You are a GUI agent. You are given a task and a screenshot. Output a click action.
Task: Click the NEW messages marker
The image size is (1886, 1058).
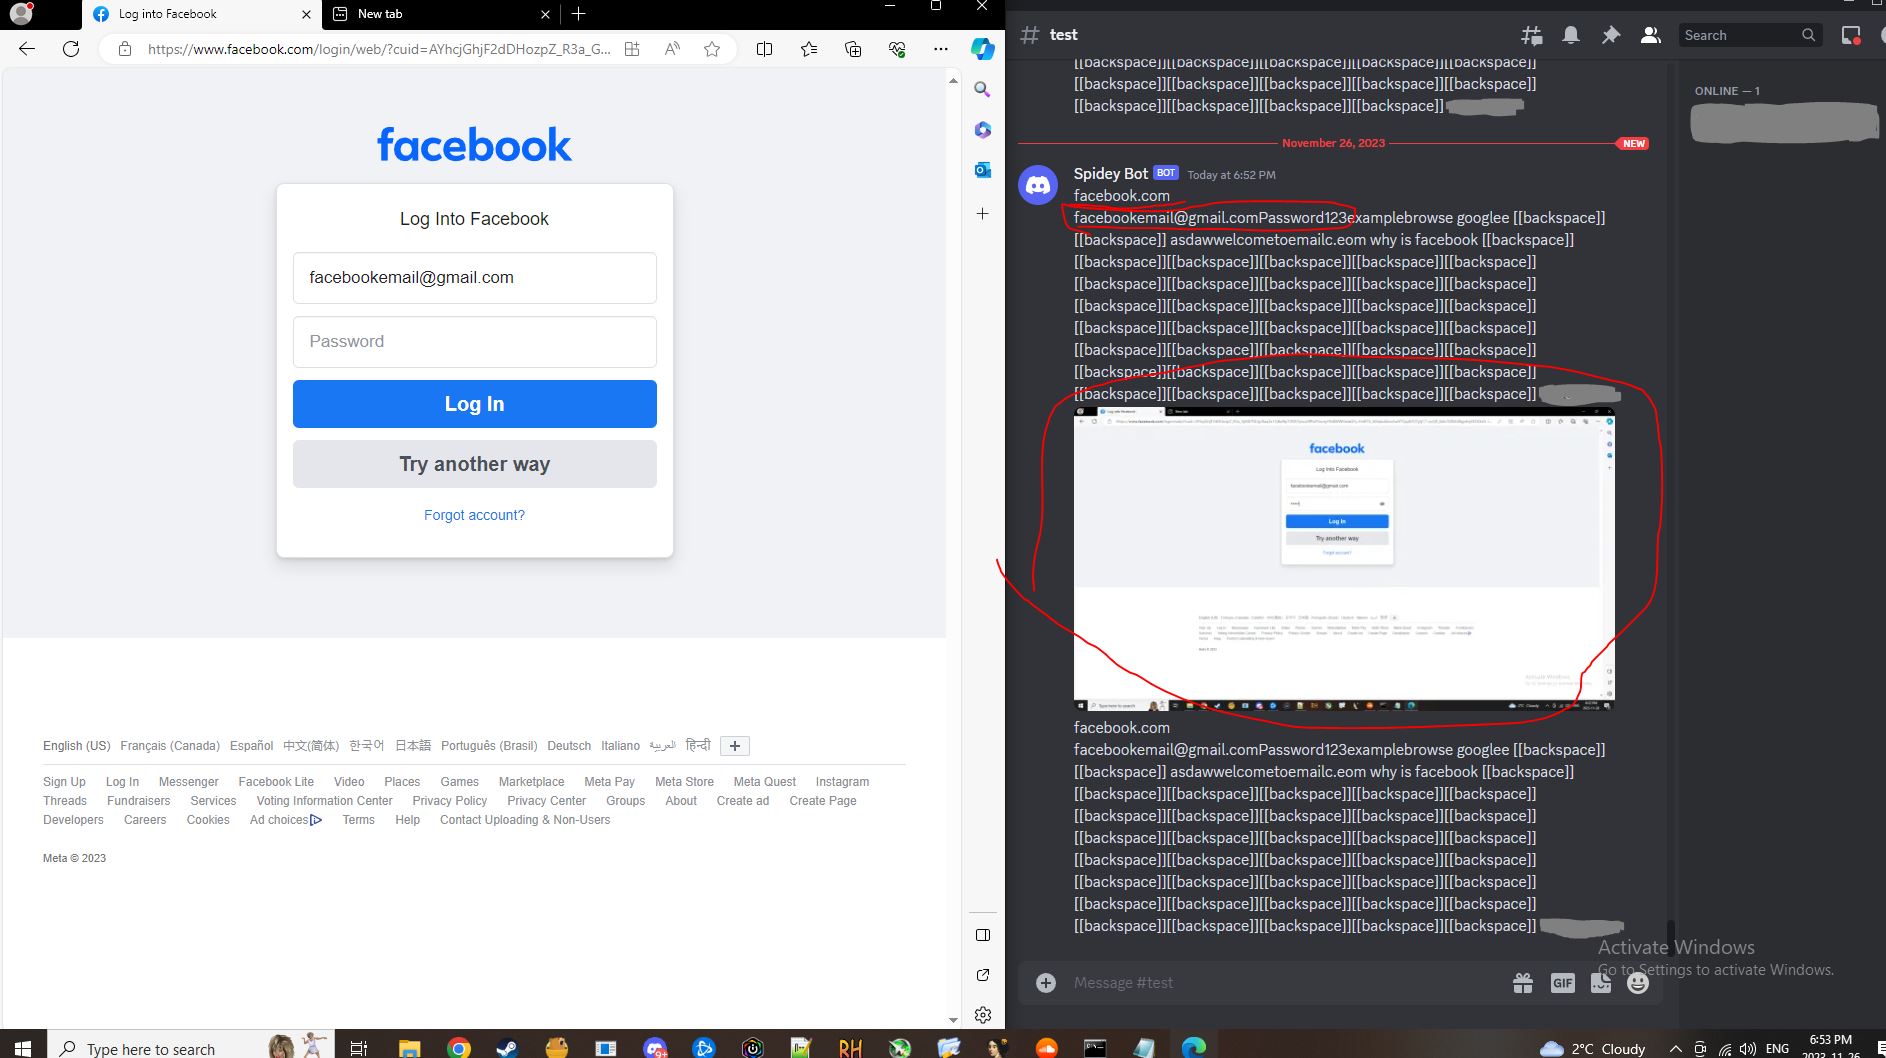point(1632,143)
